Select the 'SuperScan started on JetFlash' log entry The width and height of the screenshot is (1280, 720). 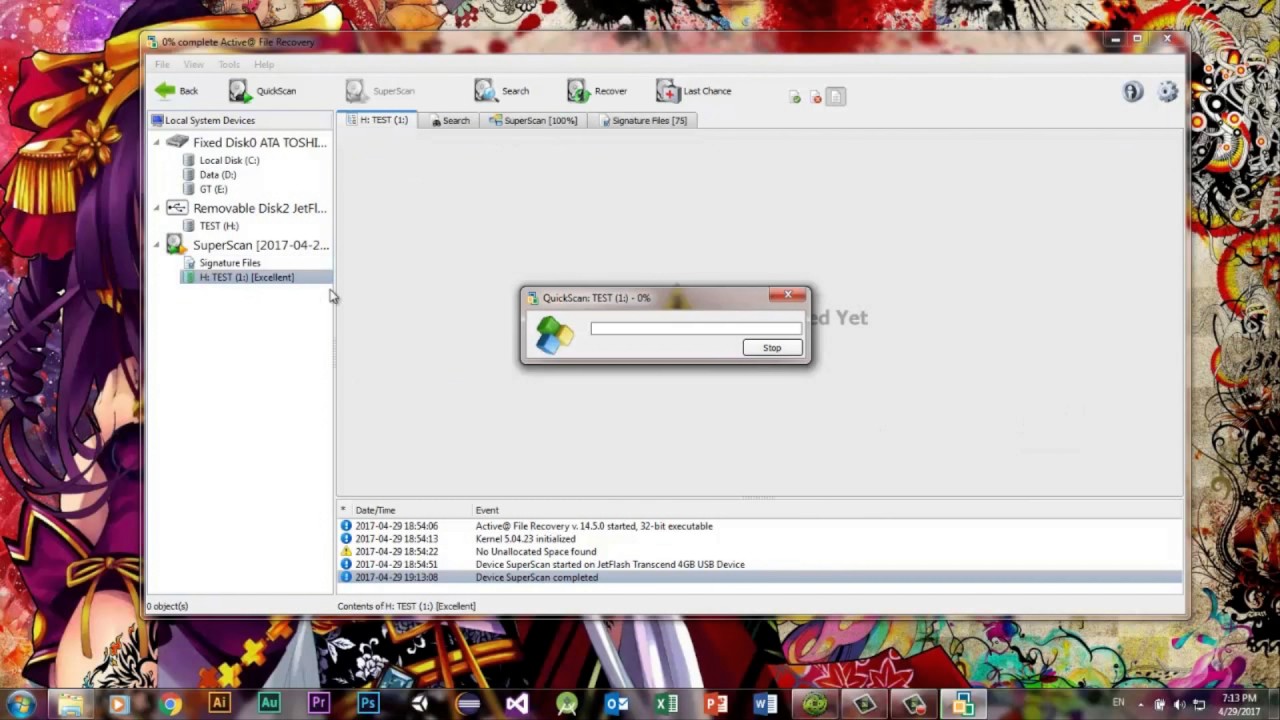[759, 565]
